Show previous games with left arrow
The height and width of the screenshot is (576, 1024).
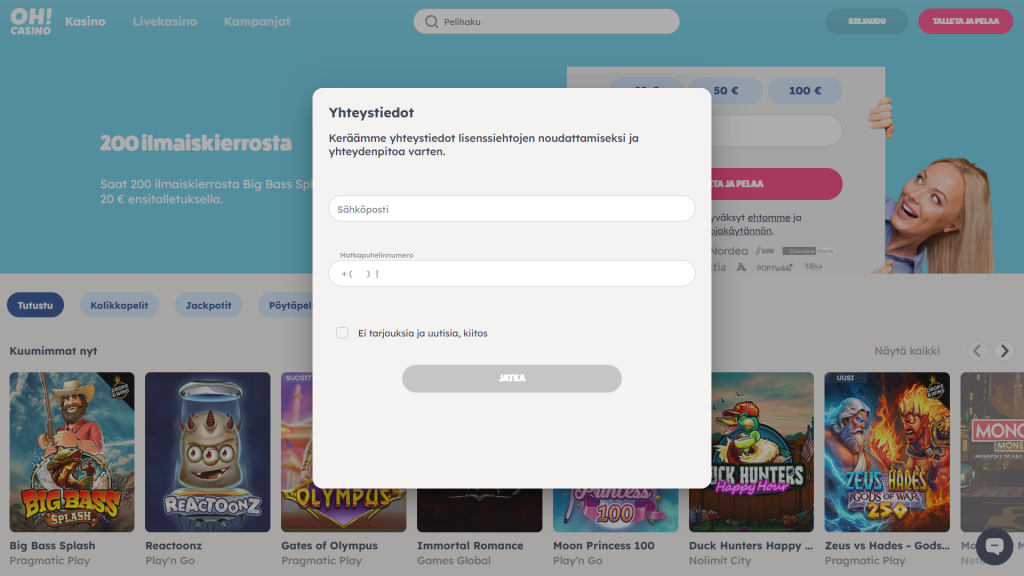977,351
